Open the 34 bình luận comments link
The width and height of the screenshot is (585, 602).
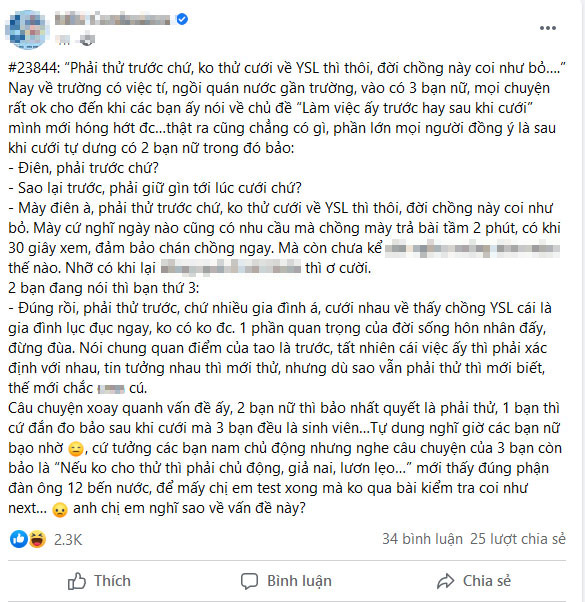422,539
